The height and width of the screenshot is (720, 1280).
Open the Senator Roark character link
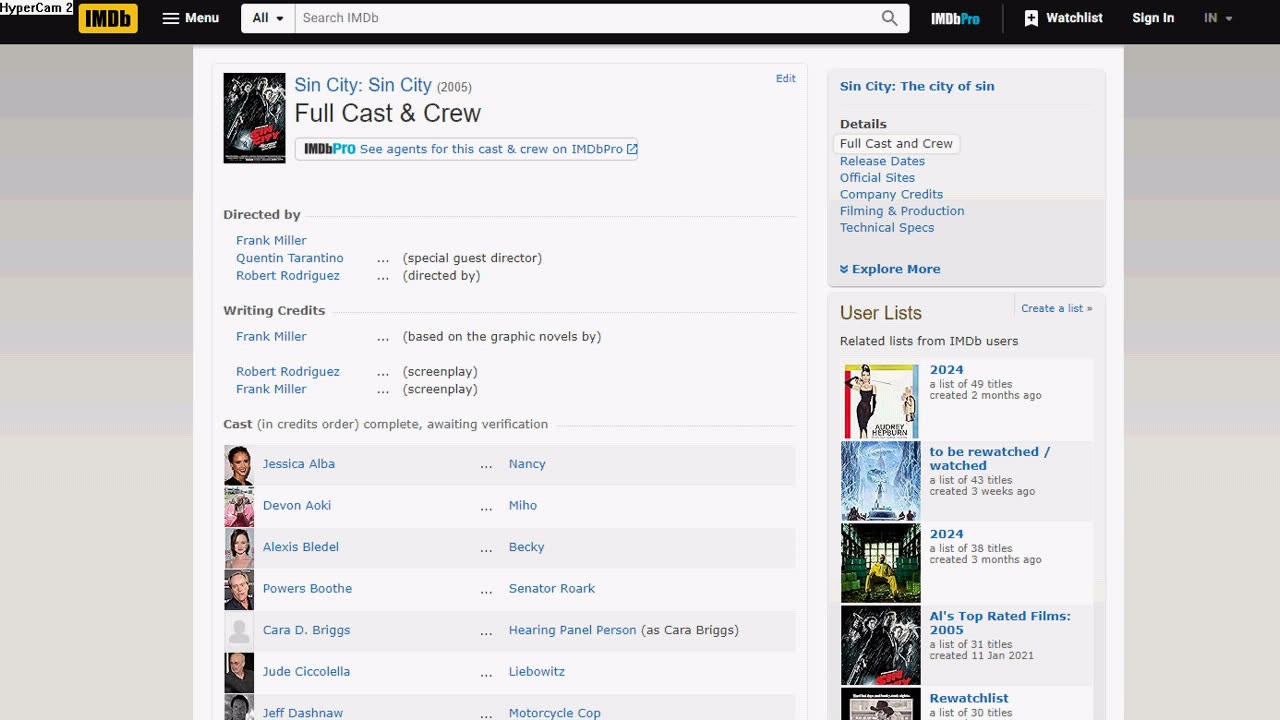(x=552, y=588)
